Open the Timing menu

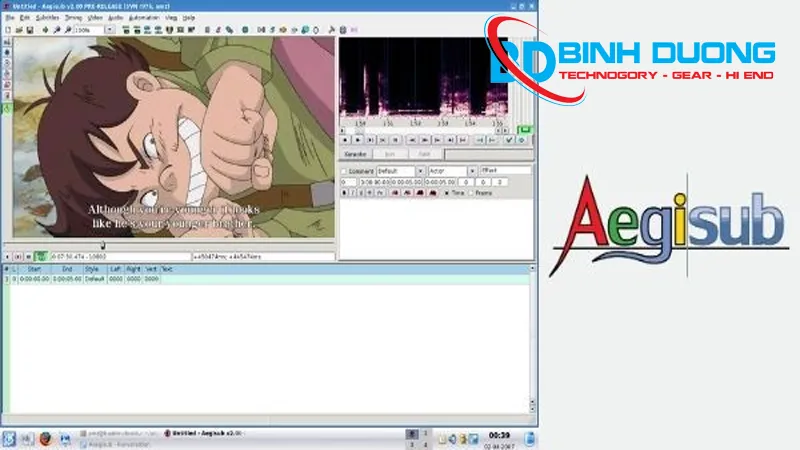point(73,18)
